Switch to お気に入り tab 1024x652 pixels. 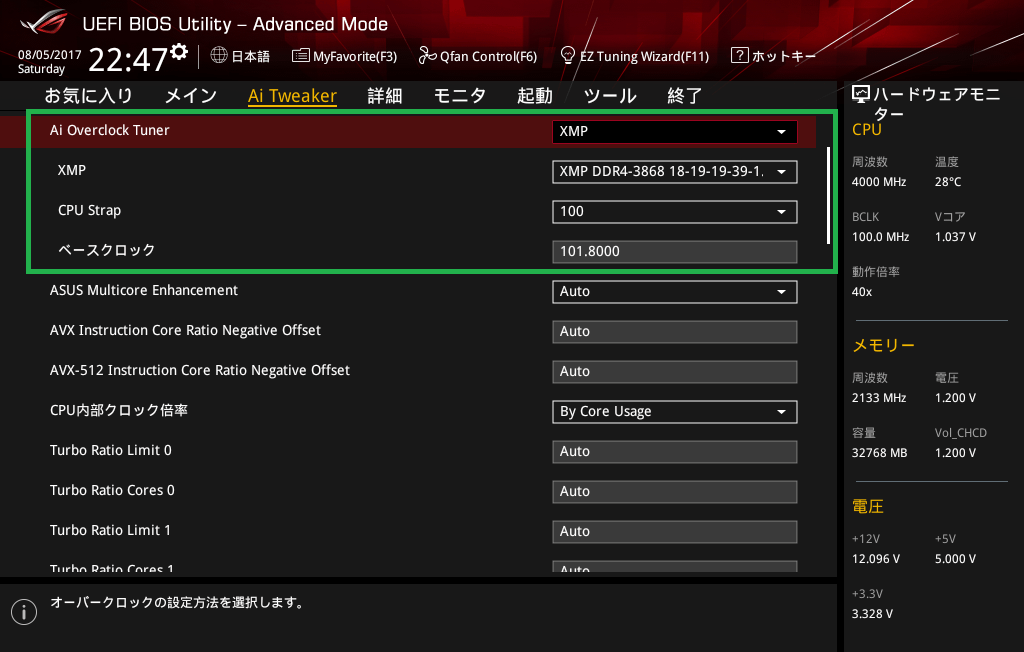click(88, 96)
